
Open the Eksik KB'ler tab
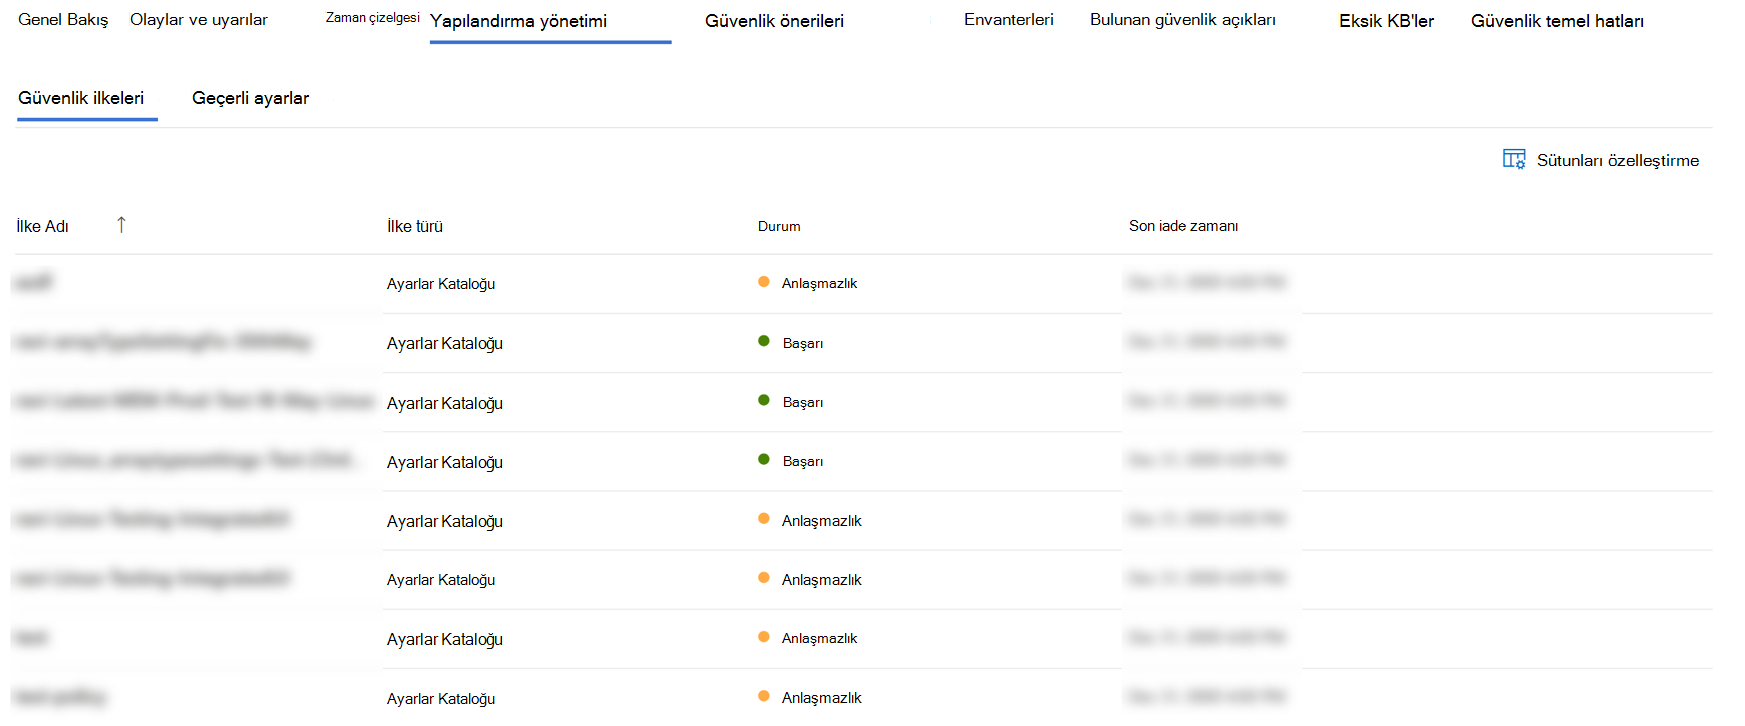1386,21
